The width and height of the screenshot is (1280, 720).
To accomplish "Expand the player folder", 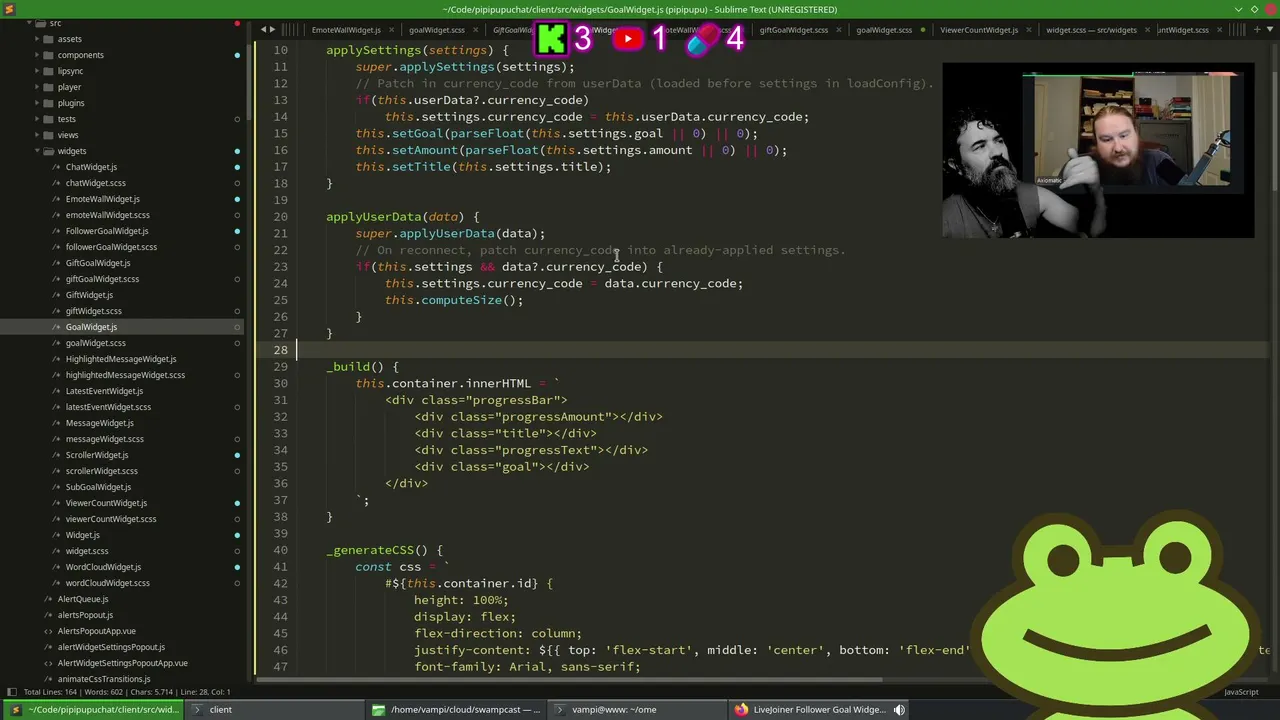I will pos(37,87).
